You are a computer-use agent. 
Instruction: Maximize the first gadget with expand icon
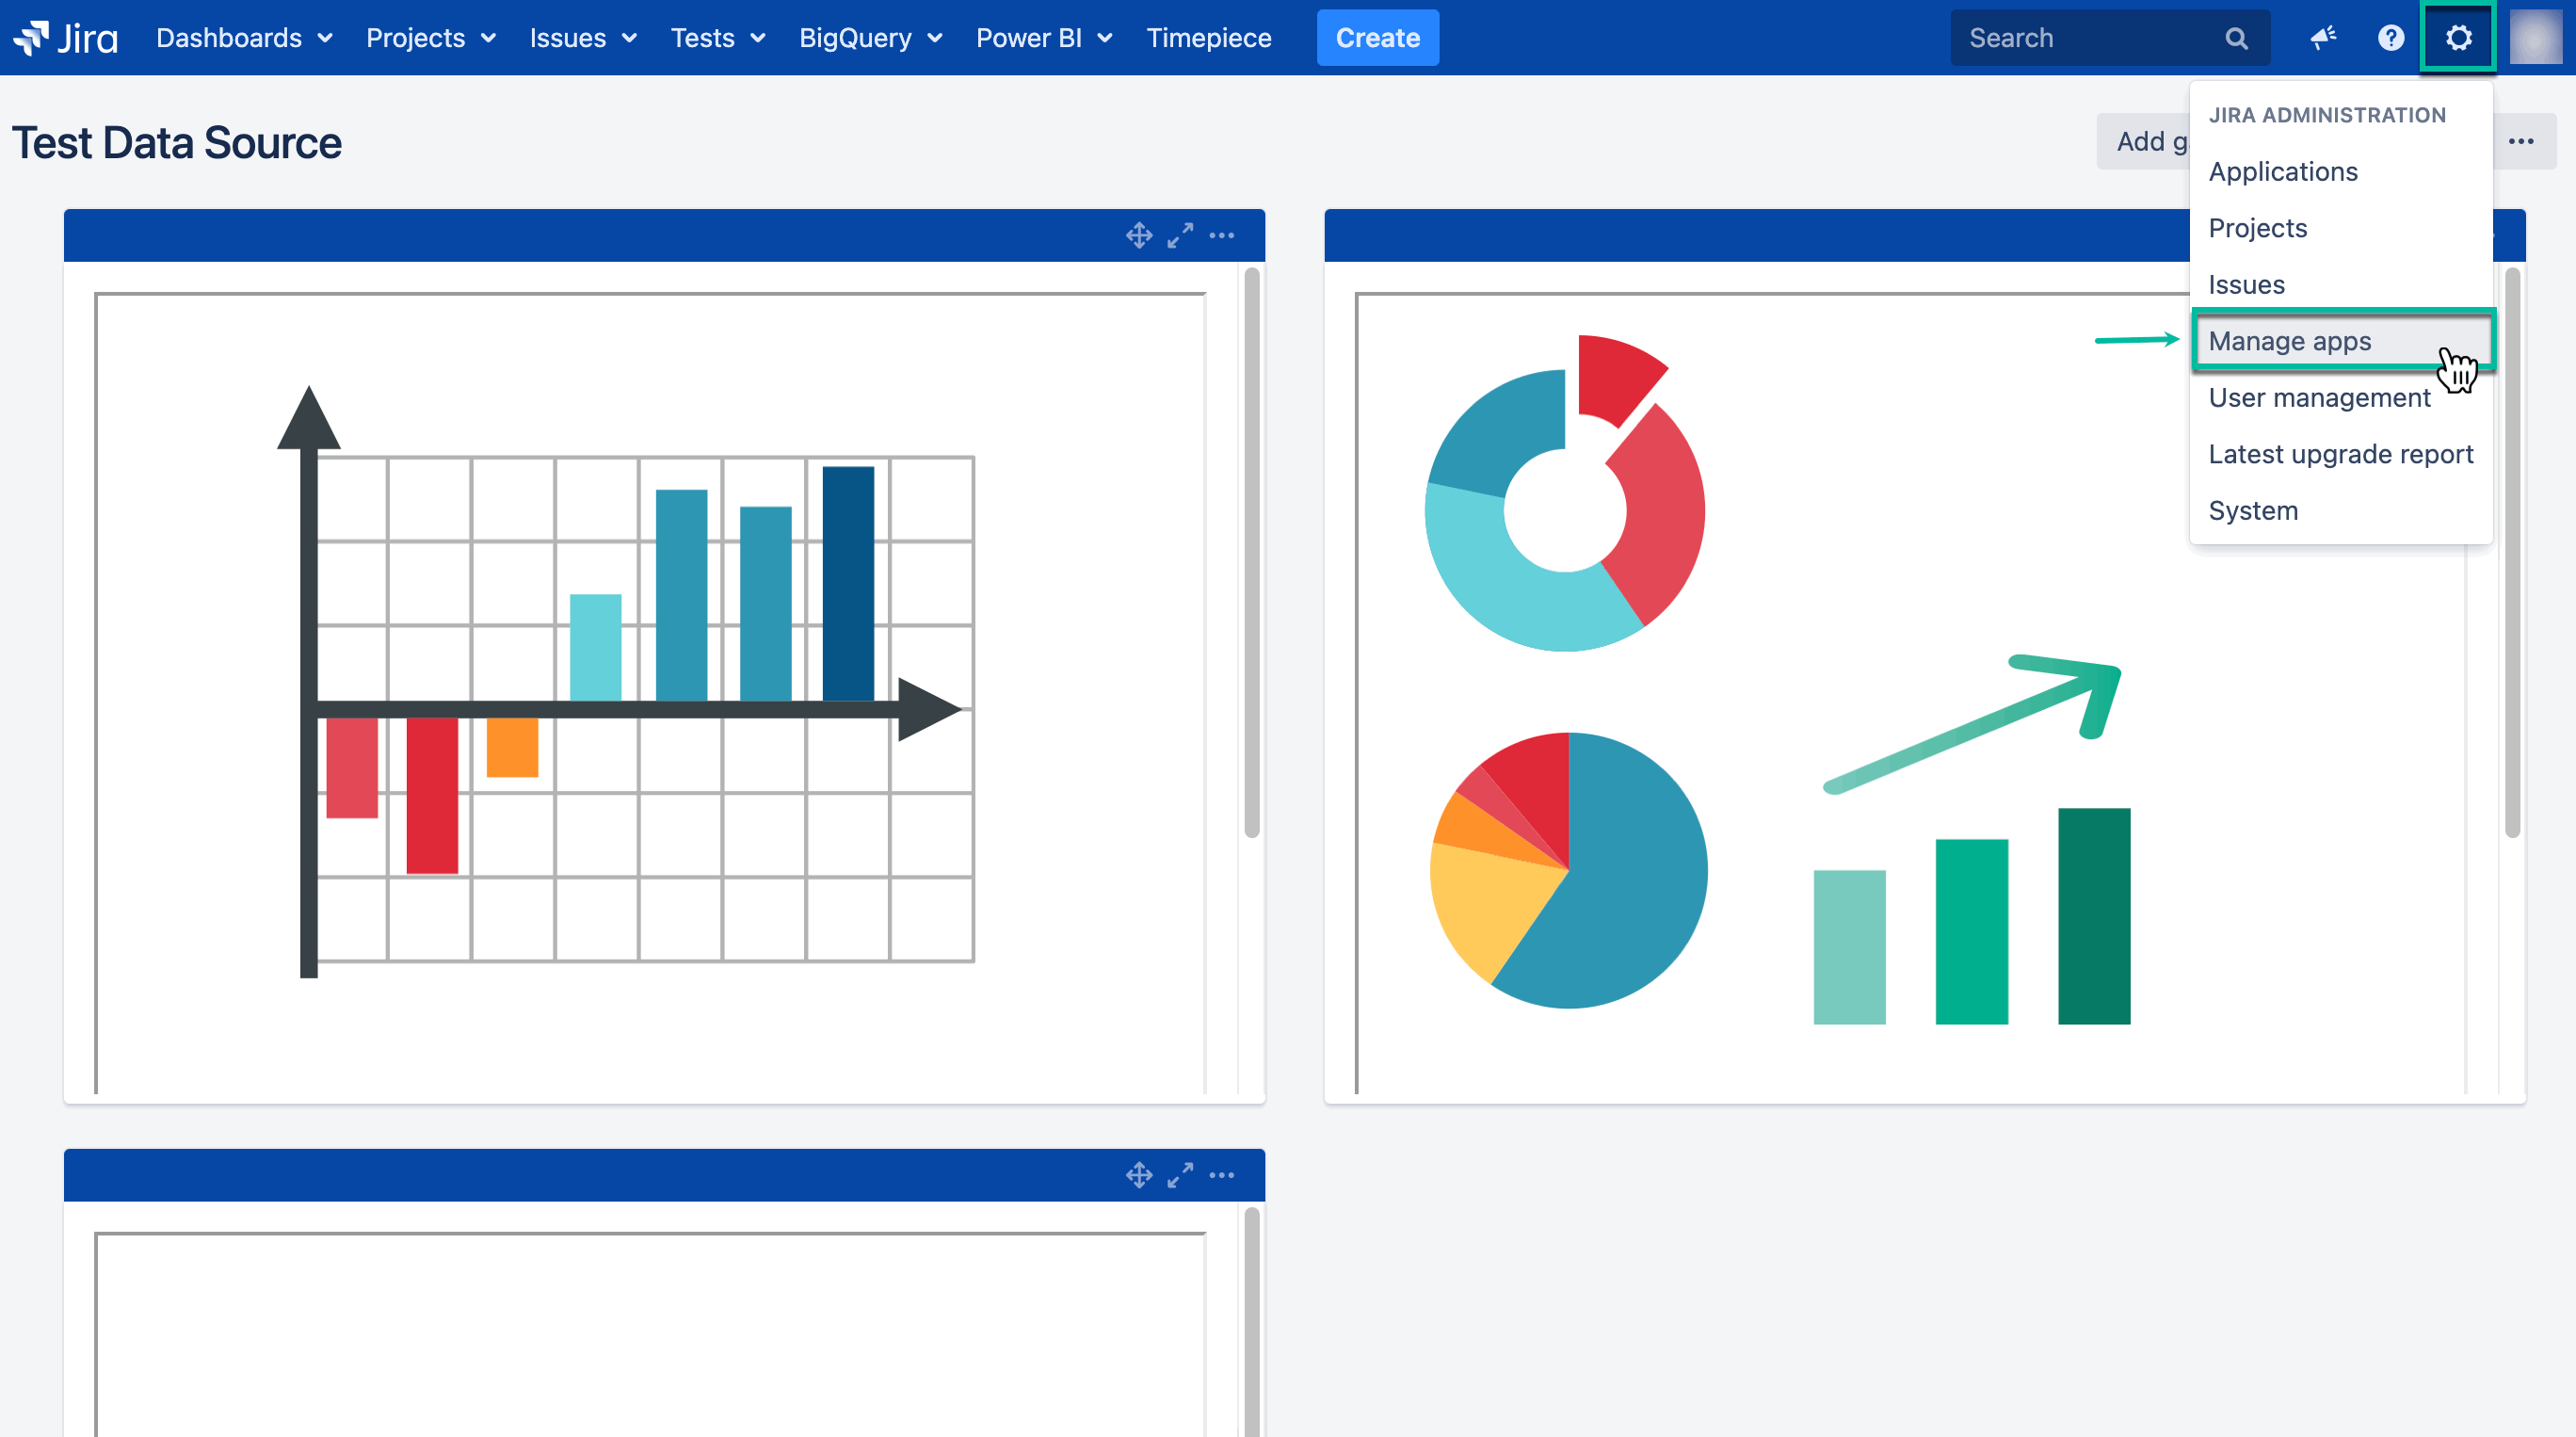tap(1180, 235)
